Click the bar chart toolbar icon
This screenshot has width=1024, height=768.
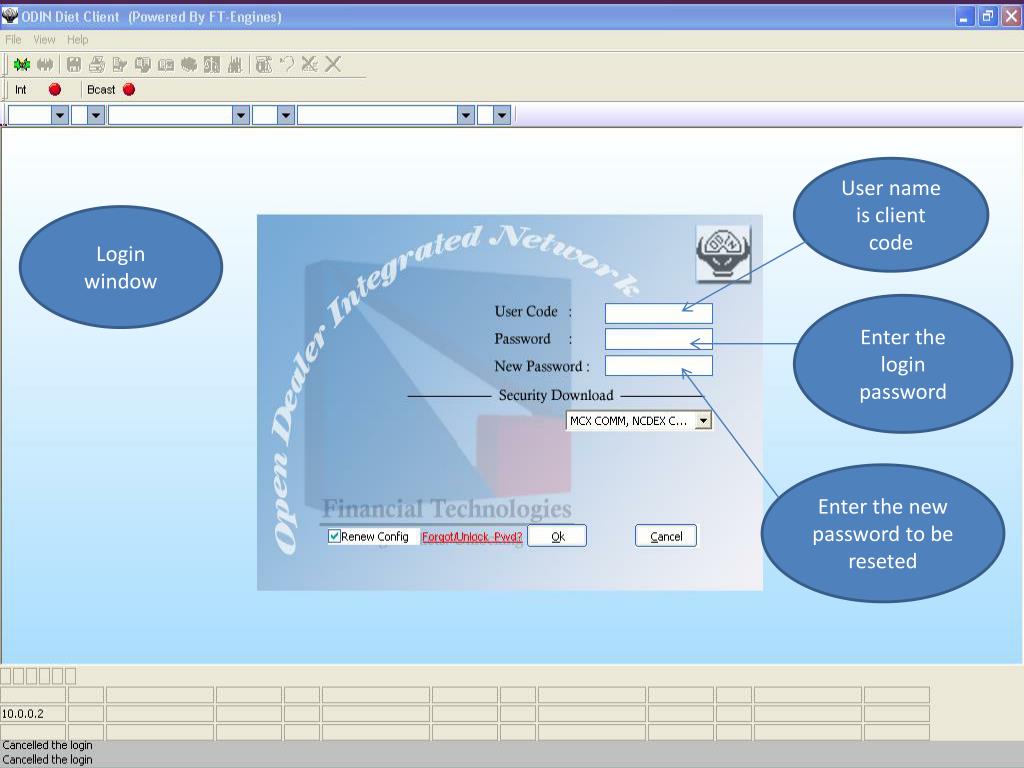[x=235, y=64]
